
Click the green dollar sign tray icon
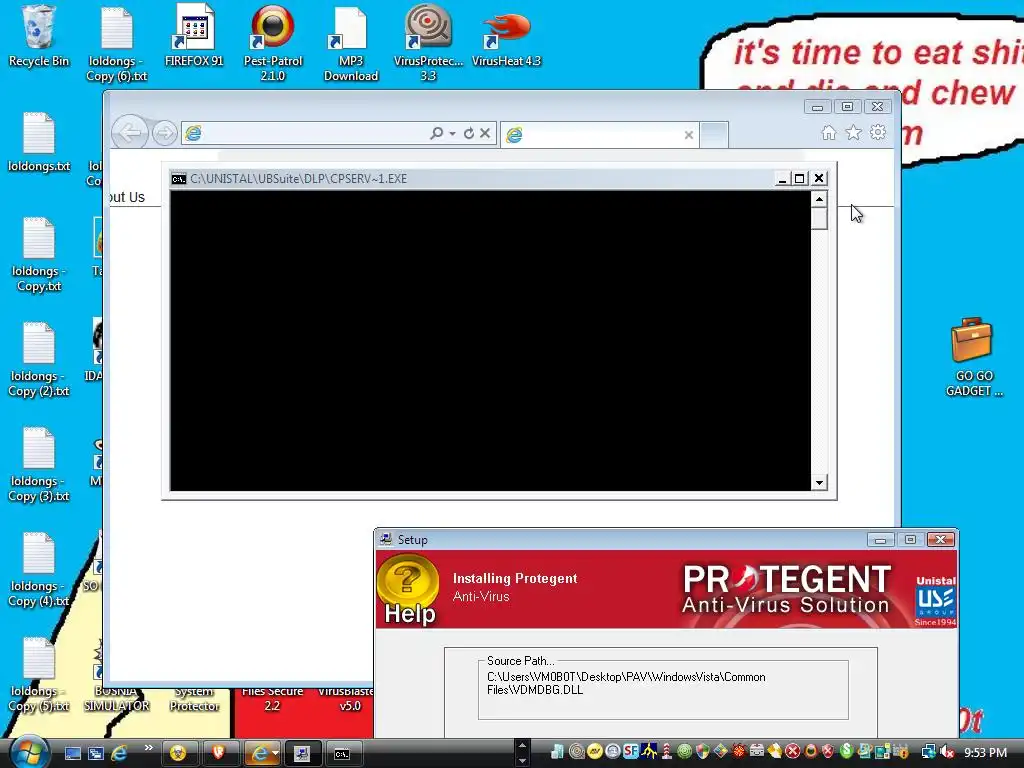(846, 751)
